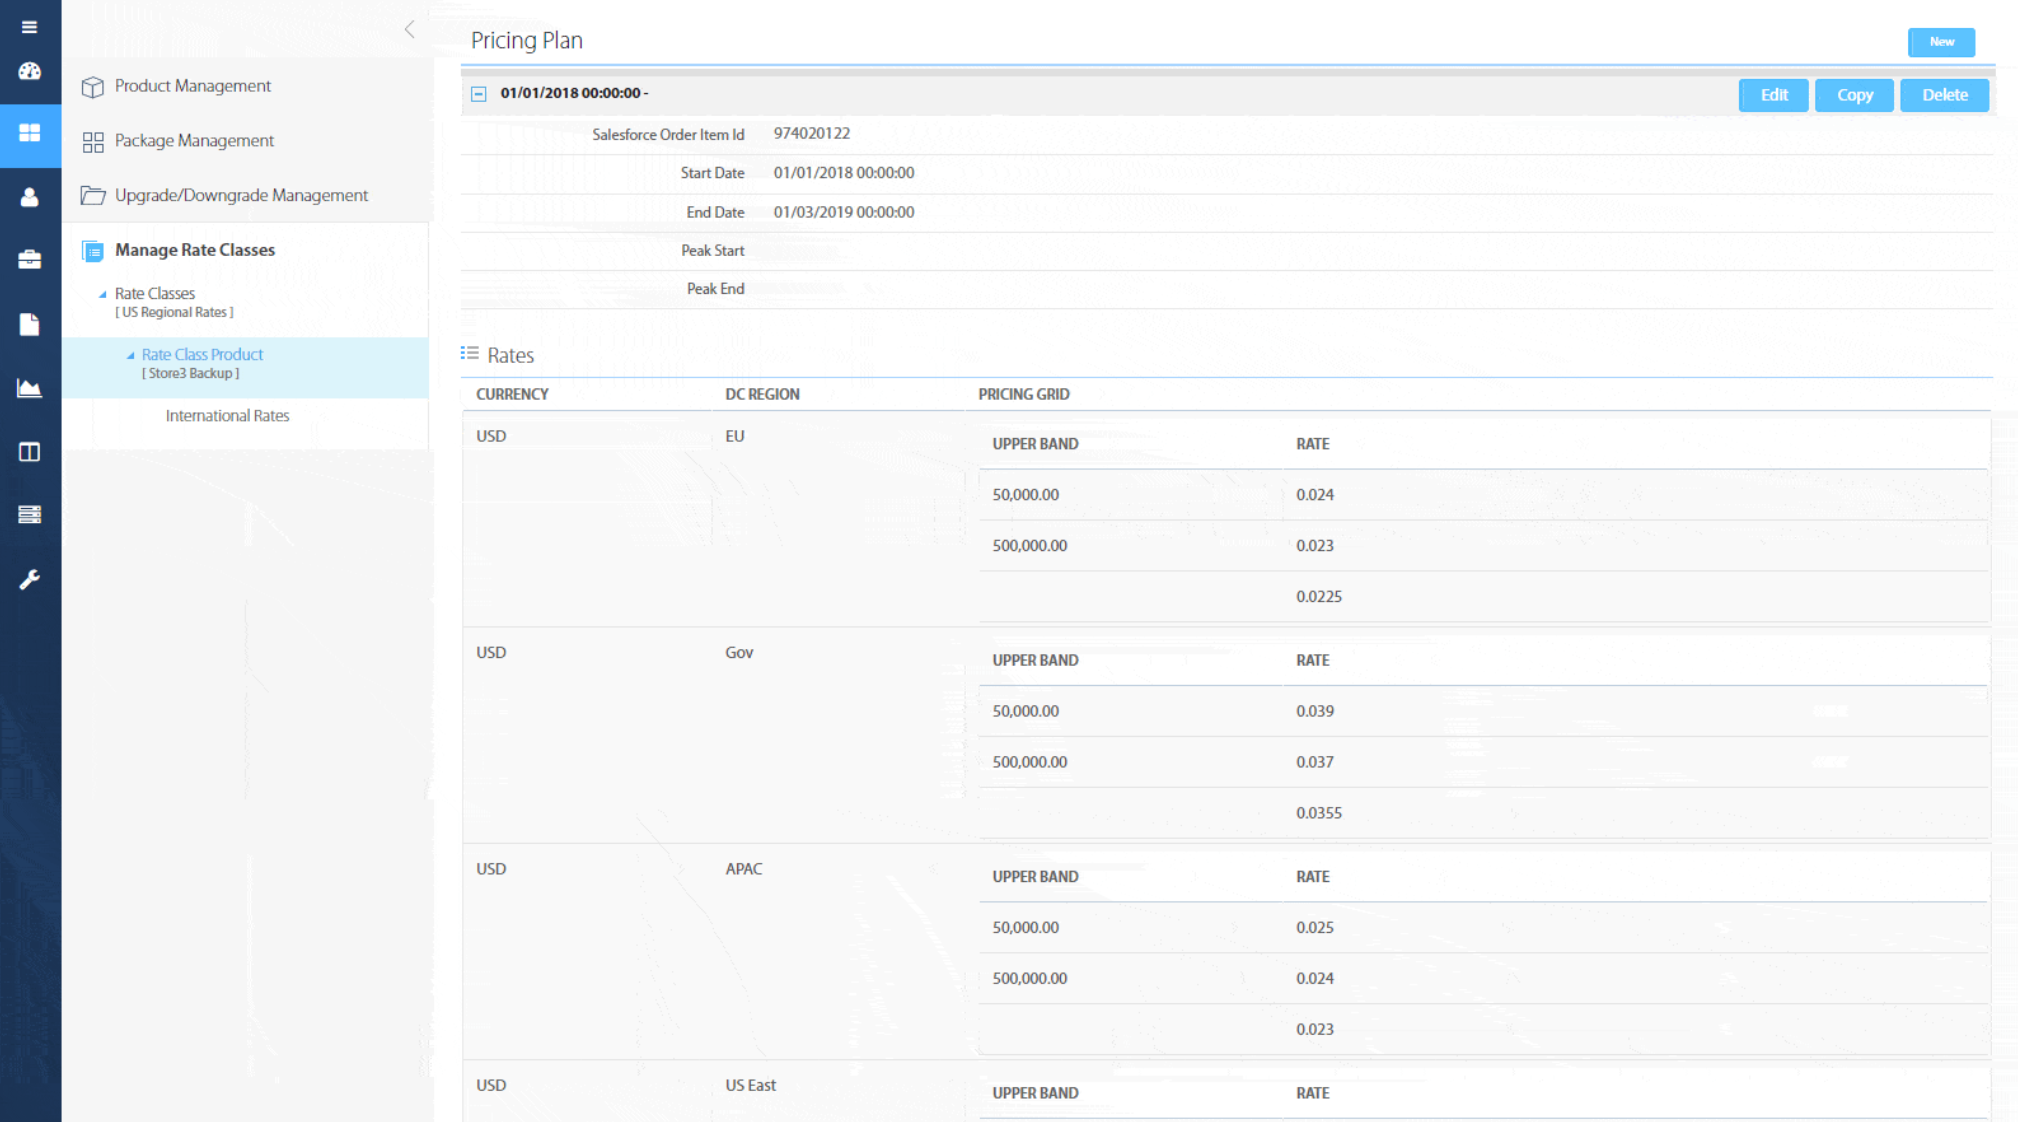Collapse the 01/01/2018 pricing plan section
The height and width of the screenshot is (1122, 2018).
(x=479, y=94)
